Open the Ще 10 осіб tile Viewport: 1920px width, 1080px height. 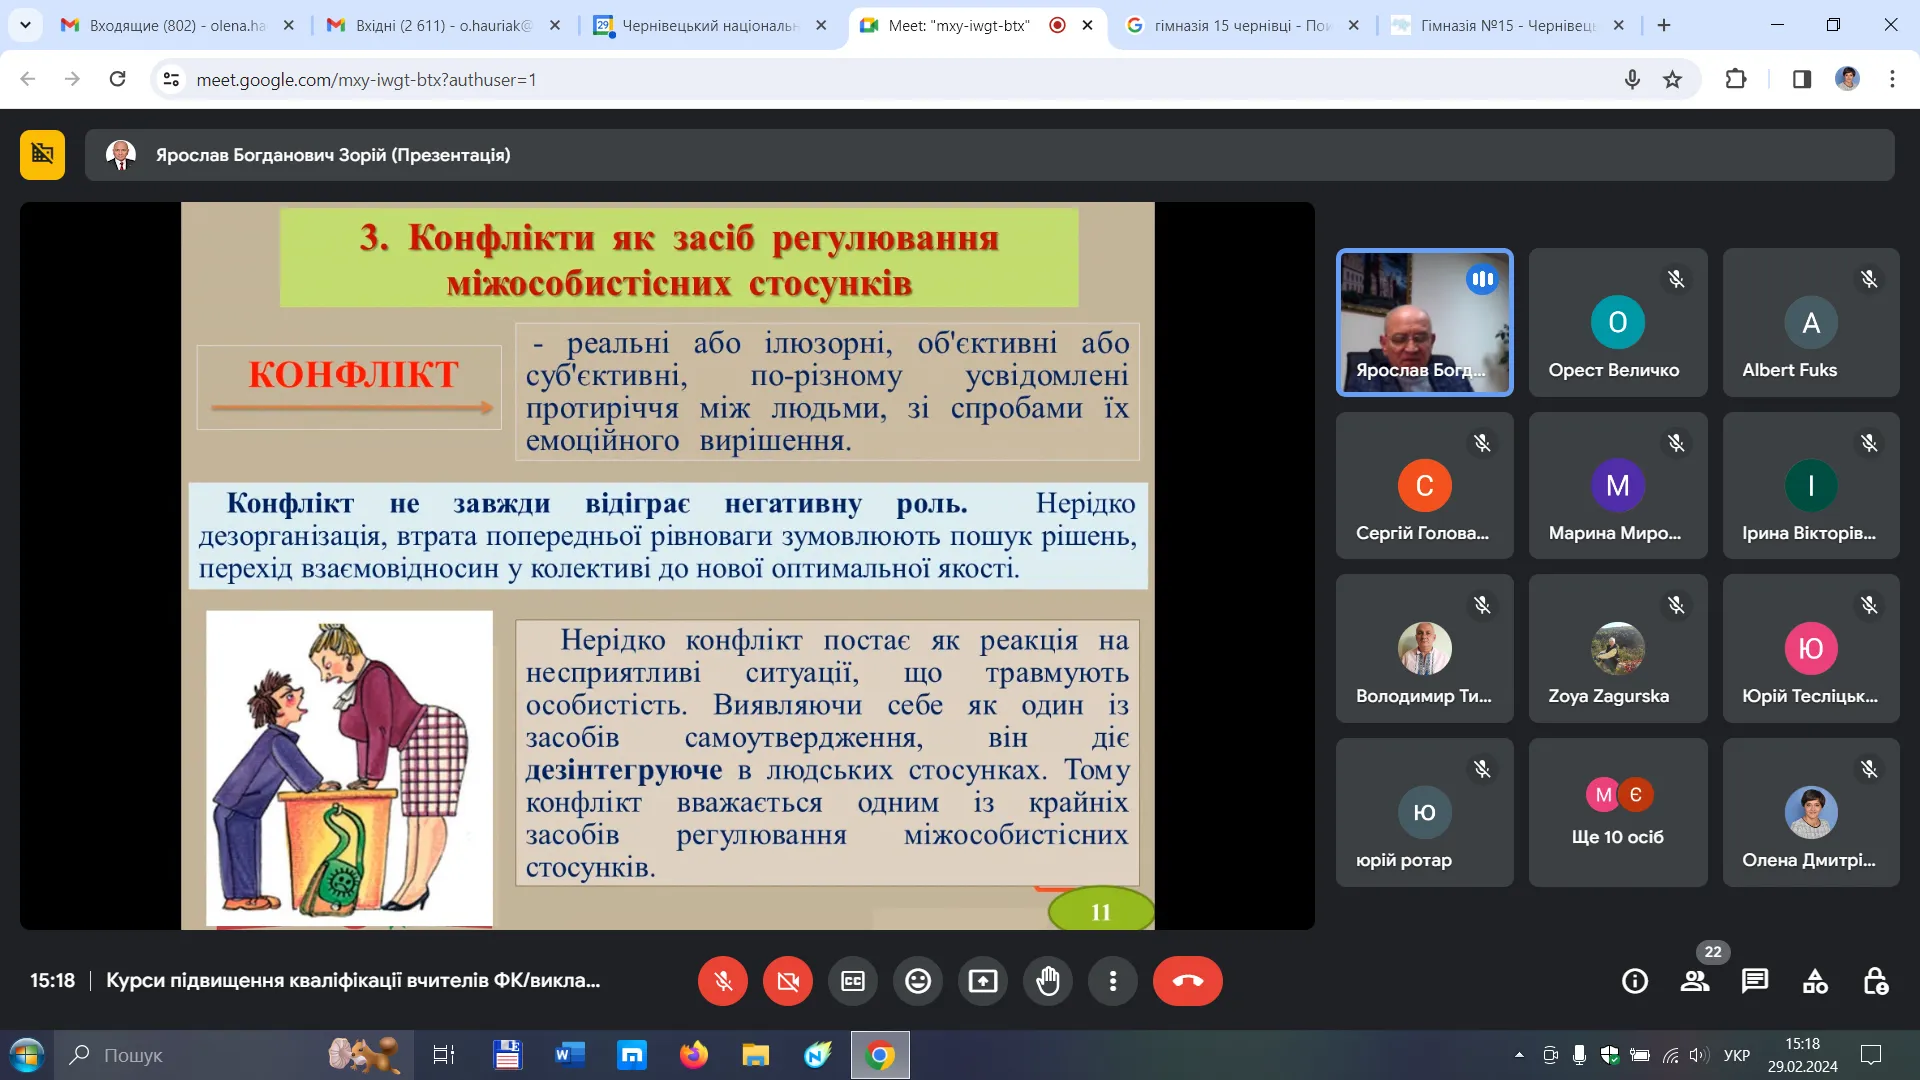coord(1618,812)
